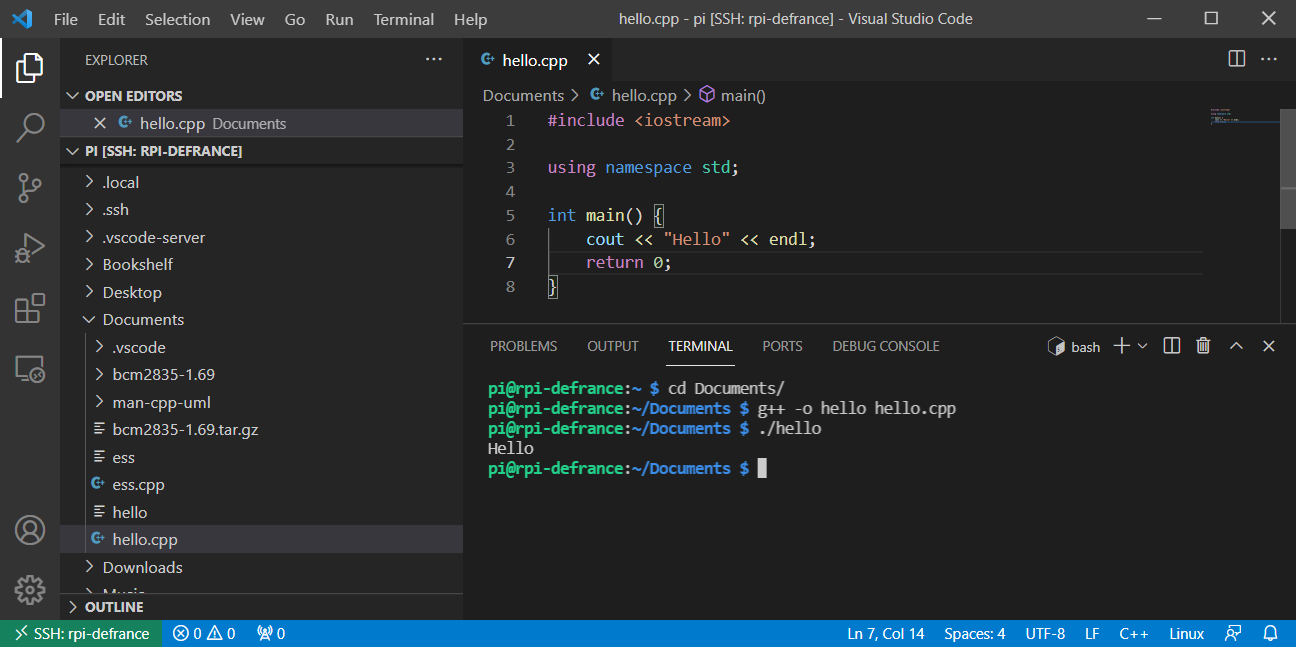Viewport: 1296px width, 647px height.
Task: Open the feedback icon in status bar
Action: pyautogui.click(x=1234, y=633)
